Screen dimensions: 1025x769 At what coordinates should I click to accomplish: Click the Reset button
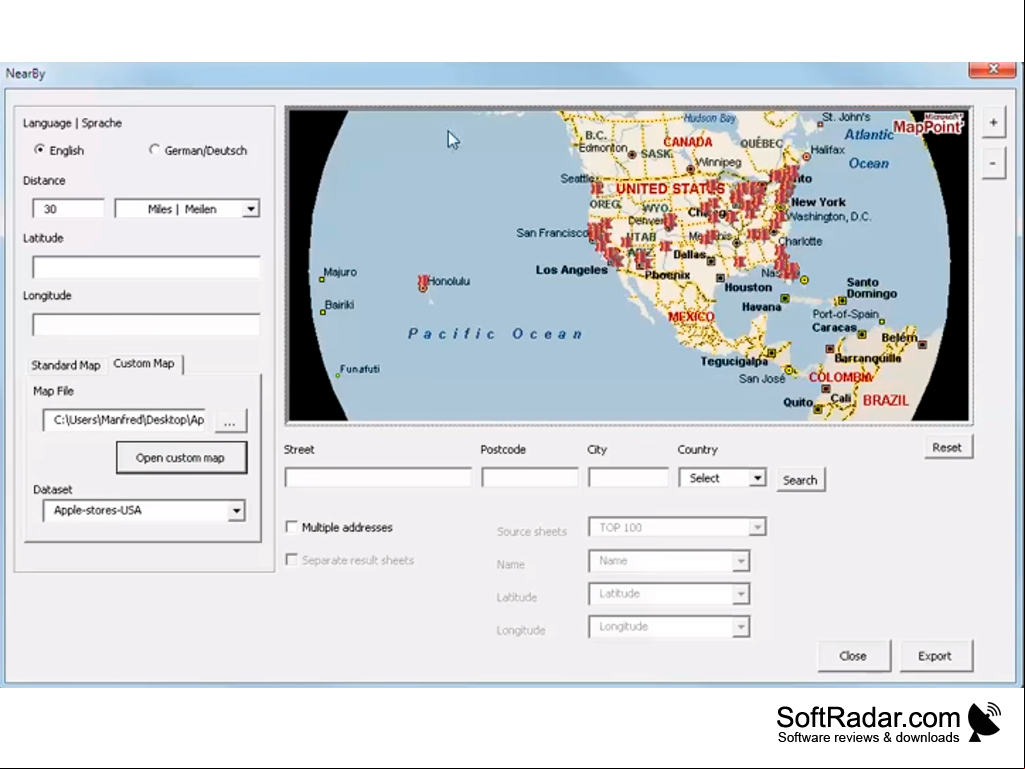tap(947, 447)
